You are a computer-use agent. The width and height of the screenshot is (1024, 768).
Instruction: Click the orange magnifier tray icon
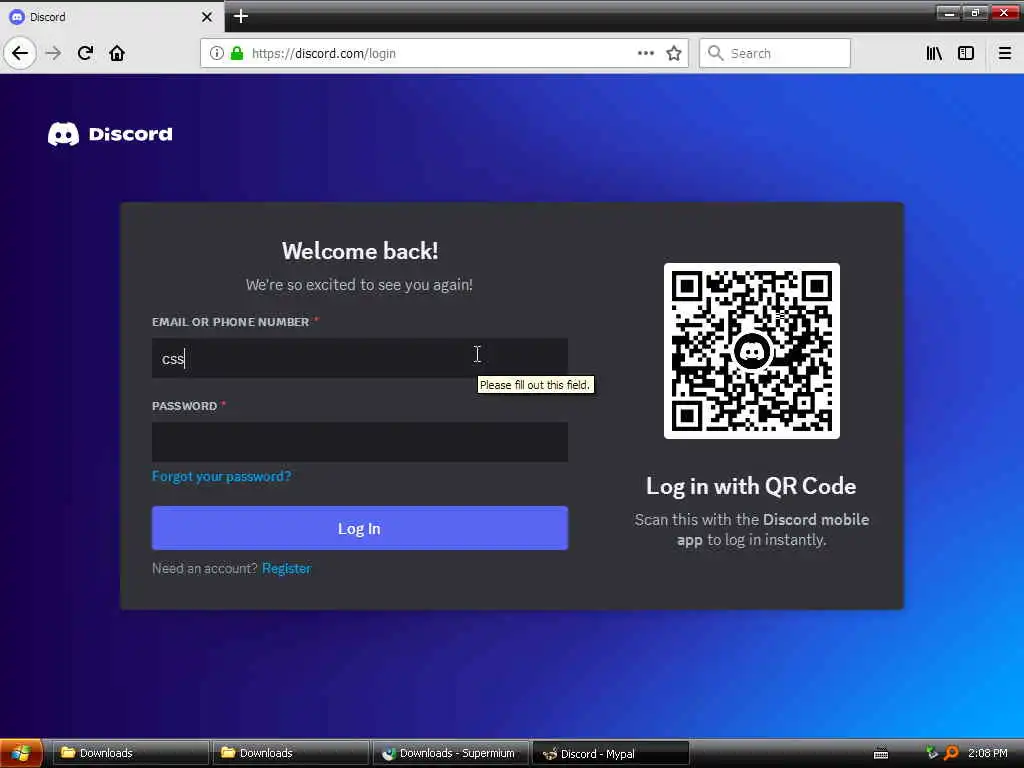point(952,753)
